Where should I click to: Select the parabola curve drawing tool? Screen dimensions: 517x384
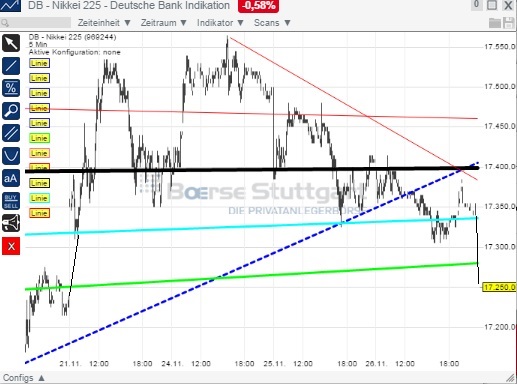point(11,156)
